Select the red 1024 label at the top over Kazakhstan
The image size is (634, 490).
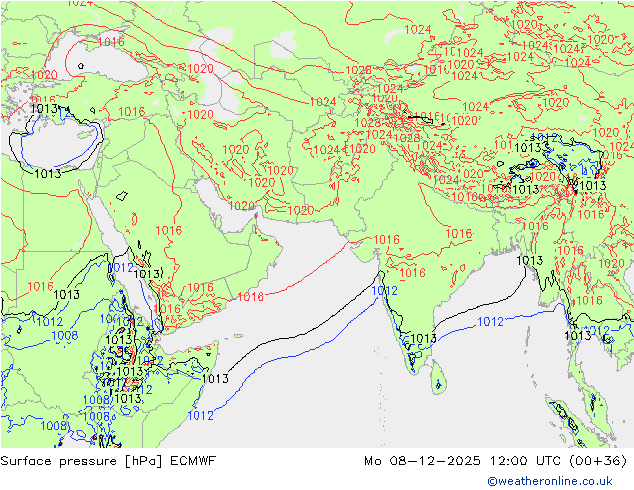418,30
